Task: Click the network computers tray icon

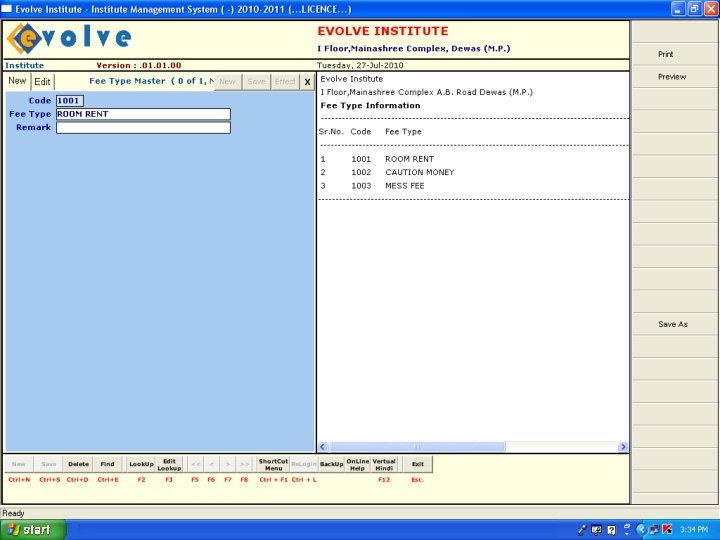Action: click(654, 529)
